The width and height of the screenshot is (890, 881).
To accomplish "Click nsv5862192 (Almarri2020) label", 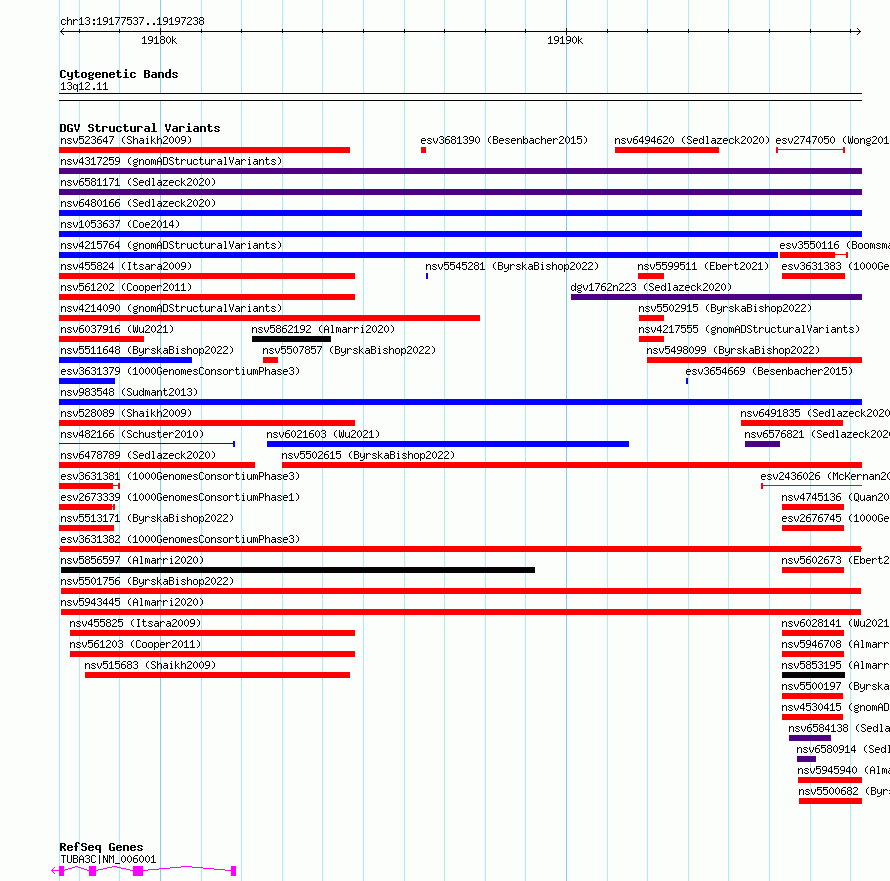I will click(323, 329).
